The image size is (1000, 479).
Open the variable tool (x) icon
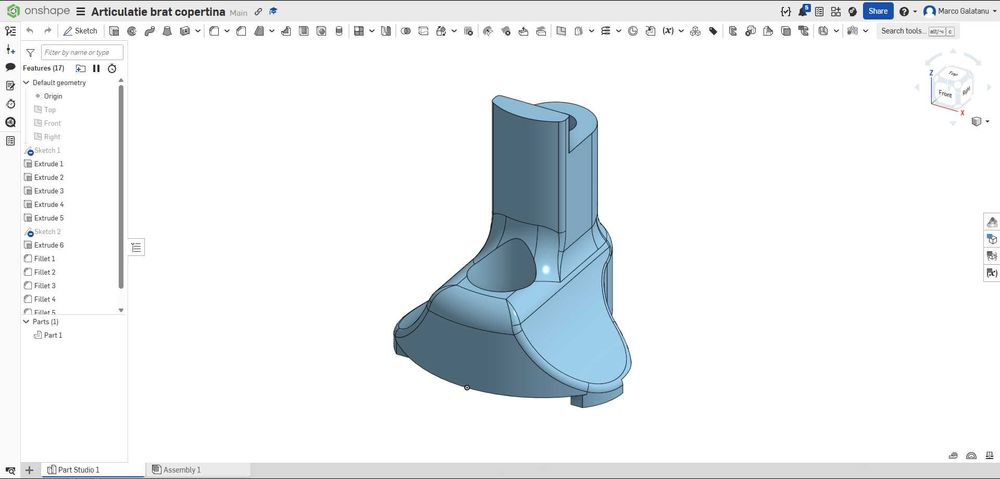click(x=667, y=31)
